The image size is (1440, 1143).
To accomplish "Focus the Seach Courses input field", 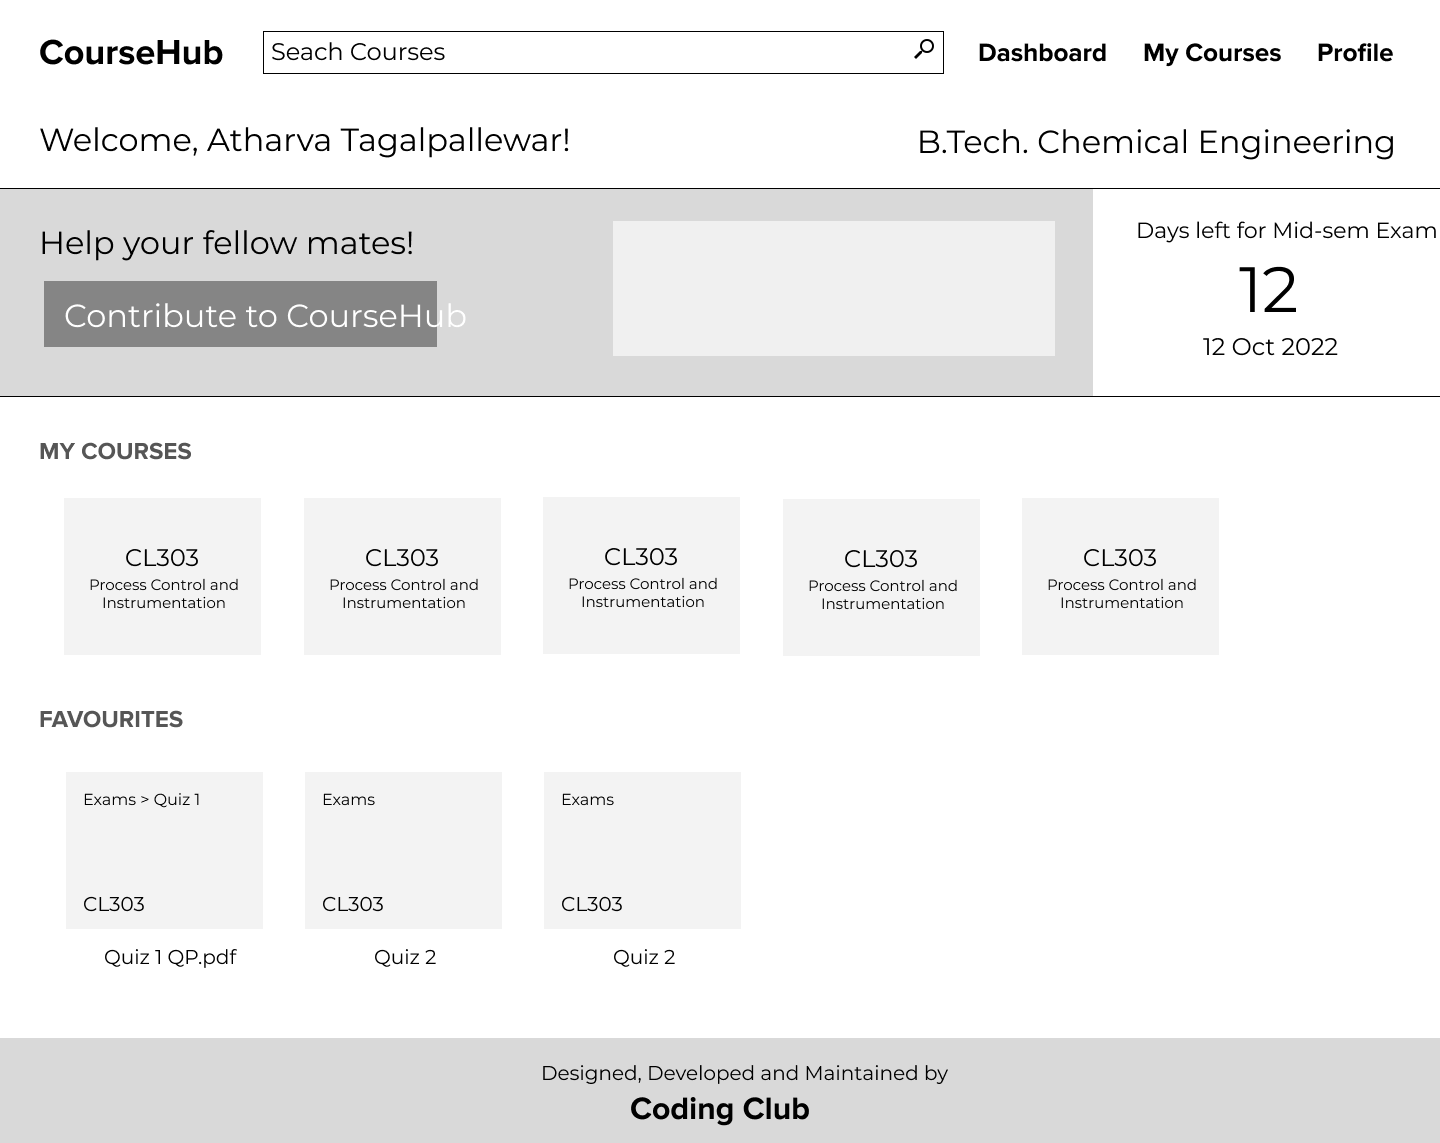I will pyautogui.click(x=603, y=52).
